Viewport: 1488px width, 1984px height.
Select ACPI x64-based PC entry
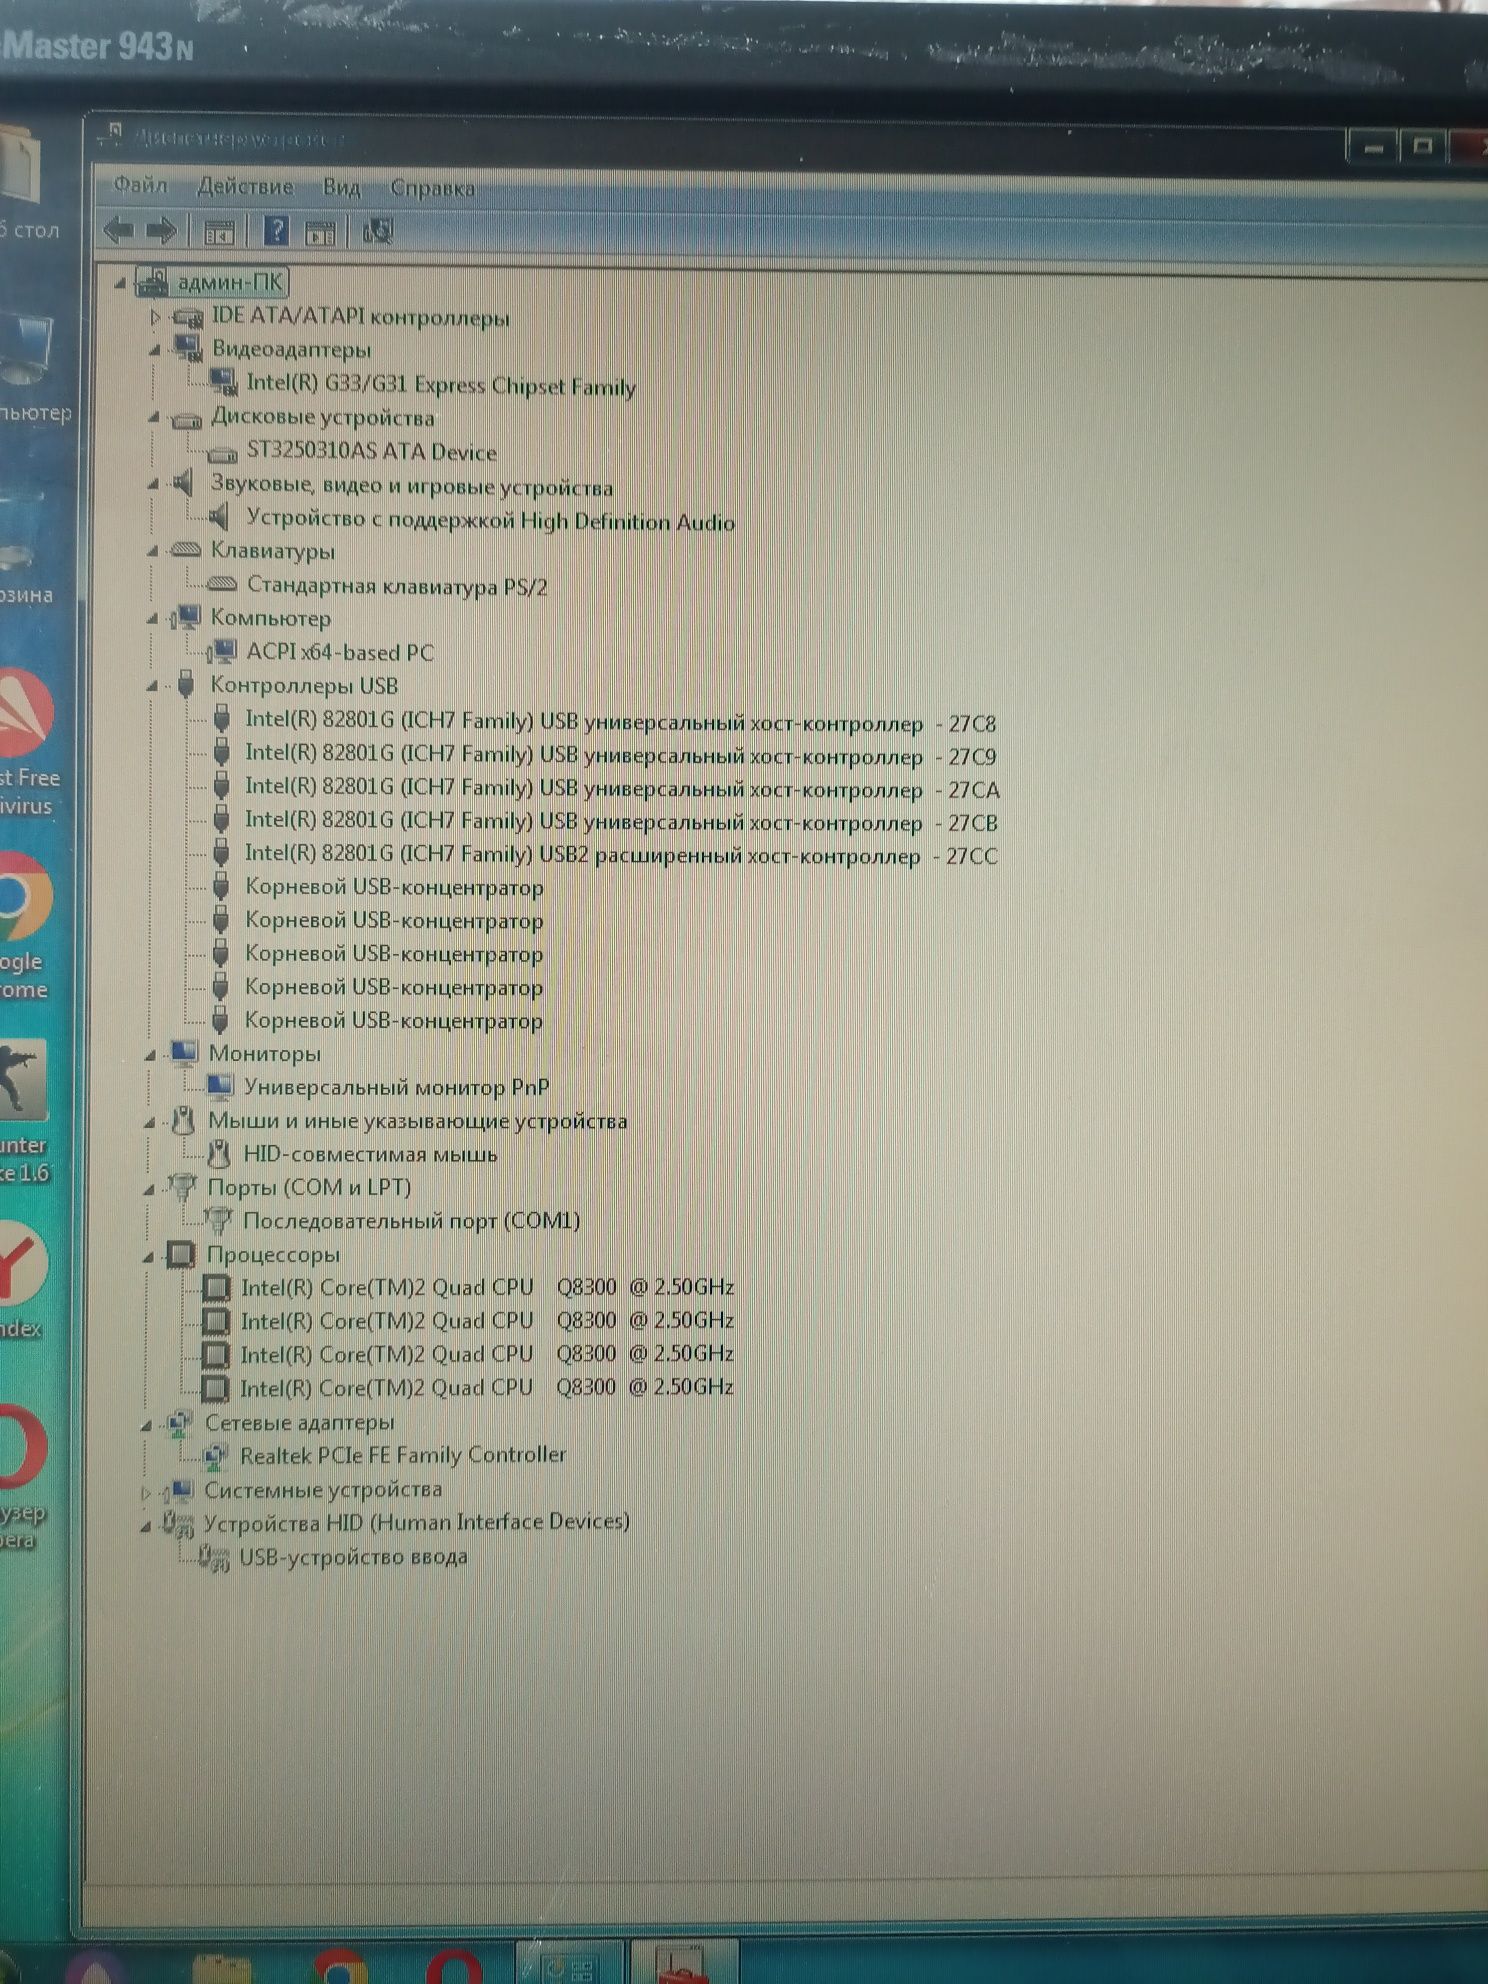[x=340, y=652]
